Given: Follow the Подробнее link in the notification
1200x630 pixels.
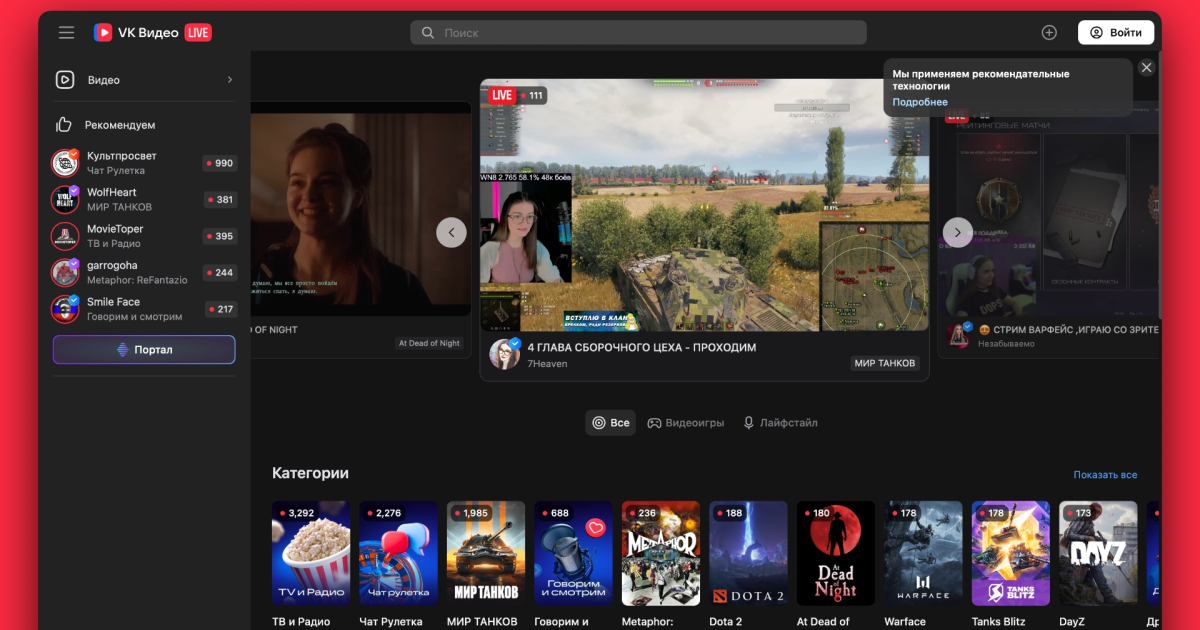Looking at the screenshot, I should (920, 102).
